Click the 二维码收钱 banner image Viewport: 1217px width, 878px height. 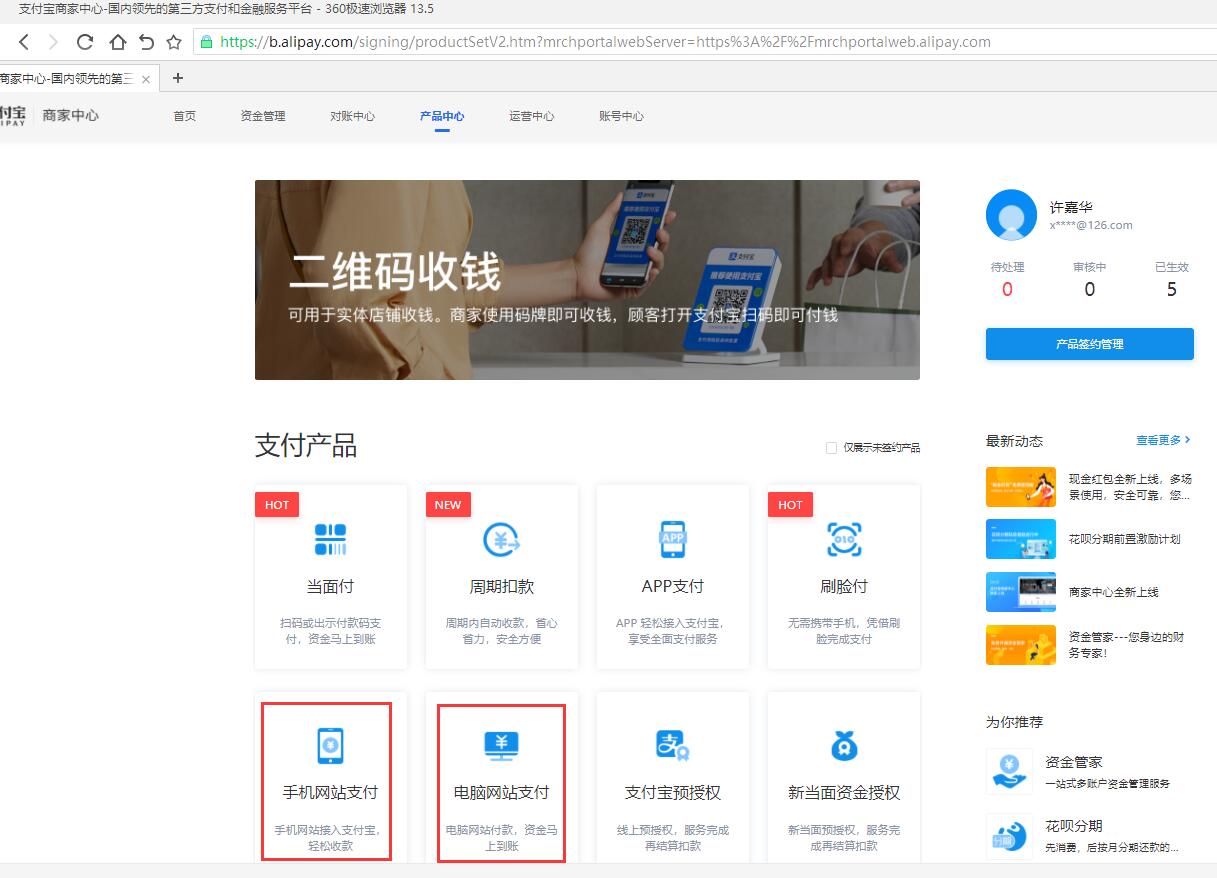point(587,280)
